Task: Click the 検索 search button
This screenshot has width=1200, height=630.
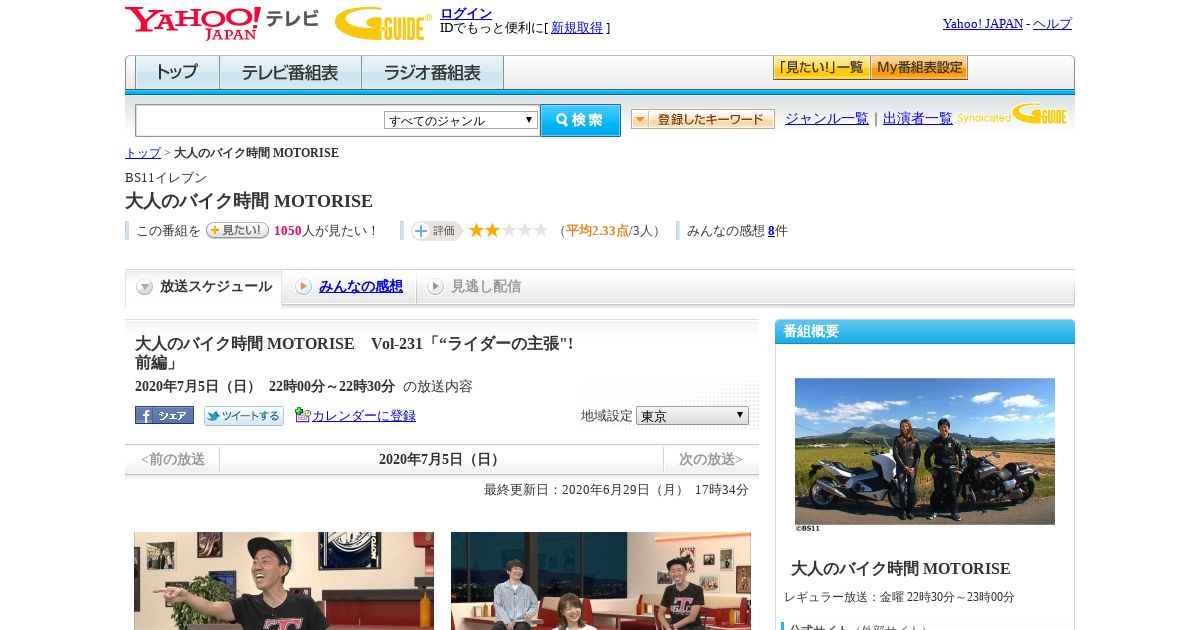Action: (580, 120)
